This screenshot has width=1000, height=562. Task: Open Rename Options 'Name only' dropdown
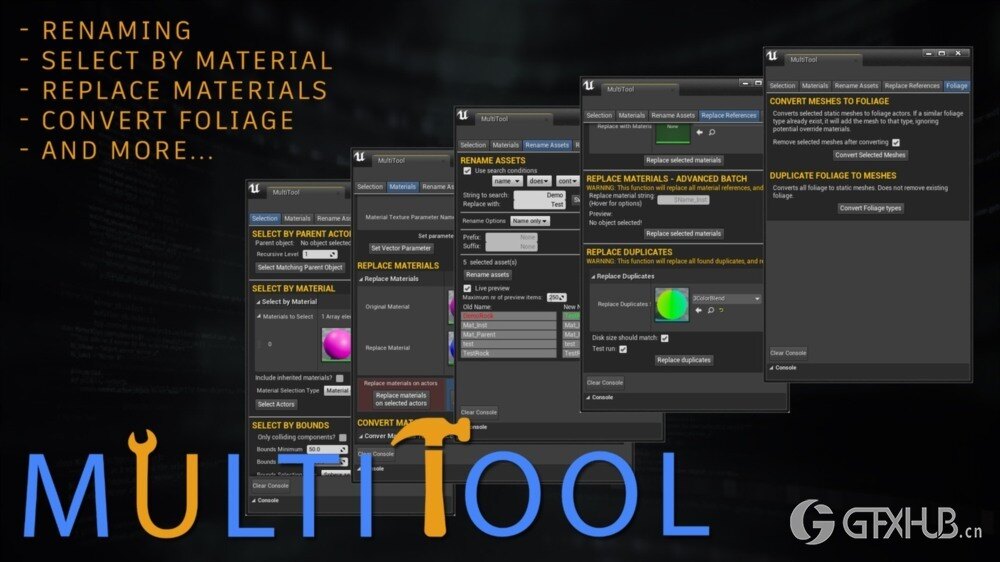pos(529,221)
